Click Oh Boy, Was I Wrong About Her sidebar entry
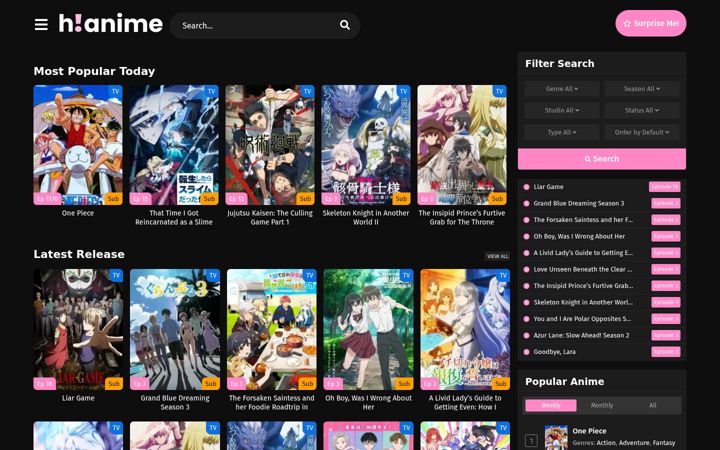The width and height of the screenshot is (720, 450). (579, 236)
